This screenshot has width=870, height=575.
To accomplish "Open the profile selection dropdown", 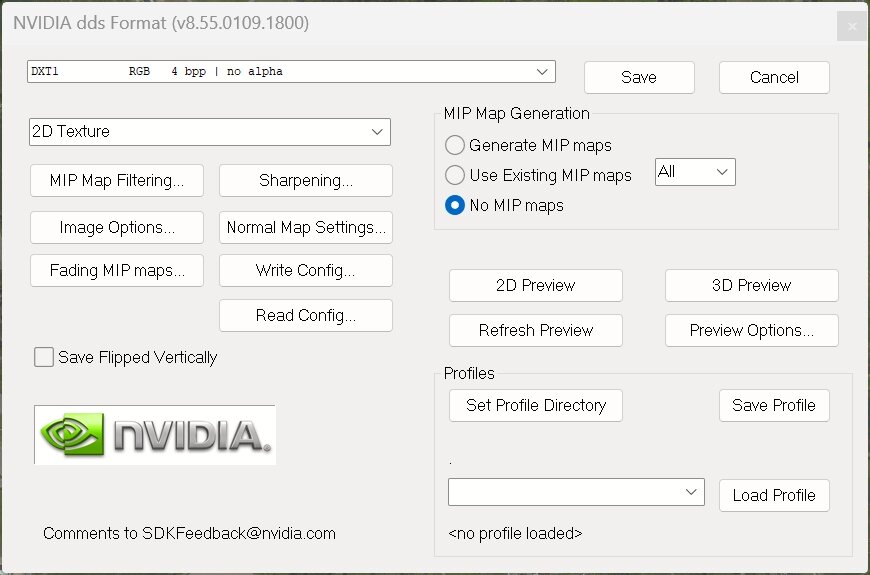I will (x=576, y=492).
